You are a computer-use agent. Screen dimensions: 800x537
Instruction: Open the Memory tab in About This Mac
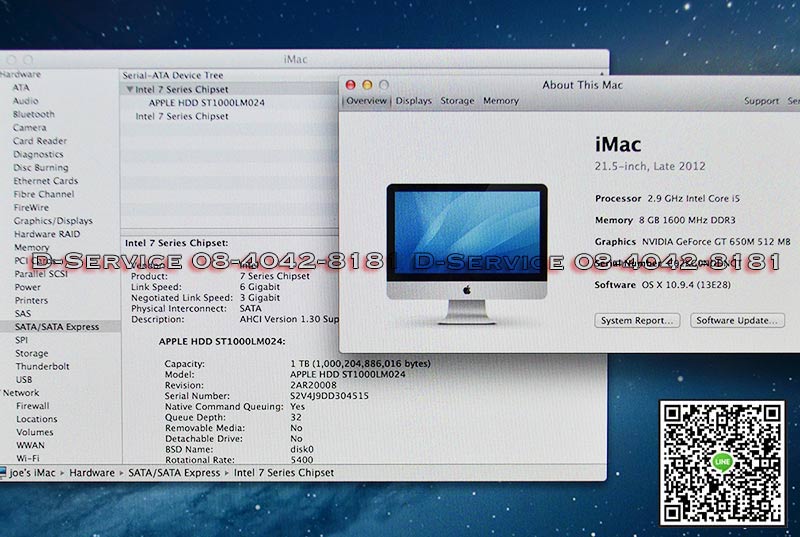(501, 101)
